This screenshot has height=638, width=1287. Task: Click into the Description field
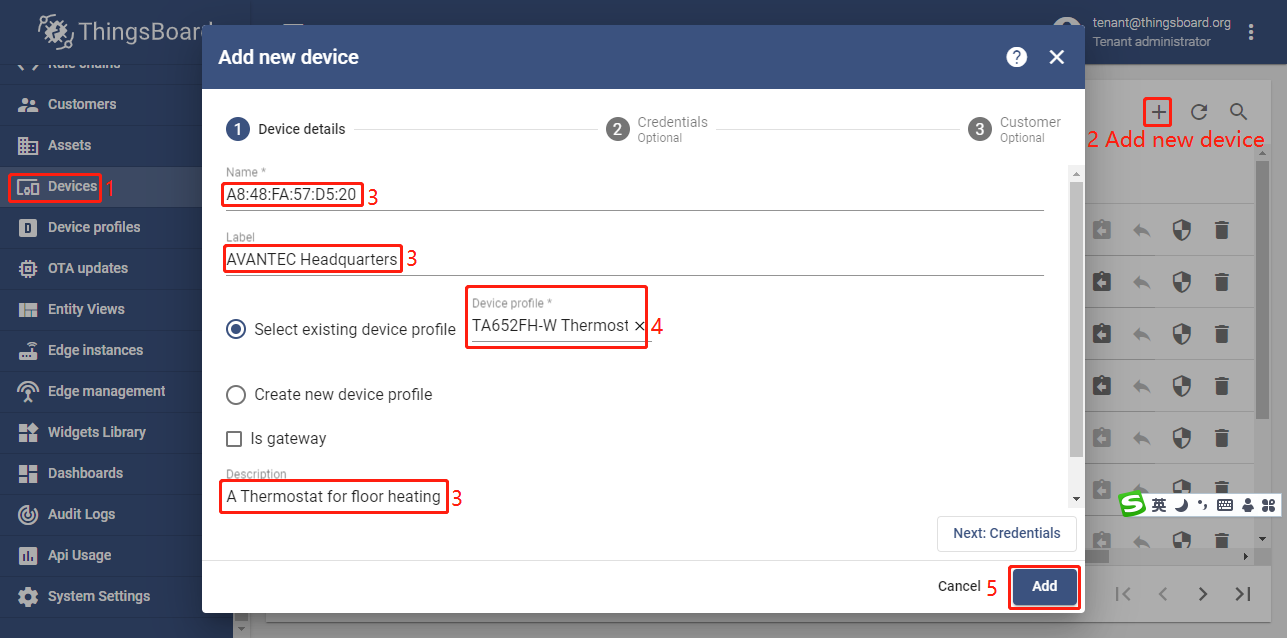coord(635,496)
